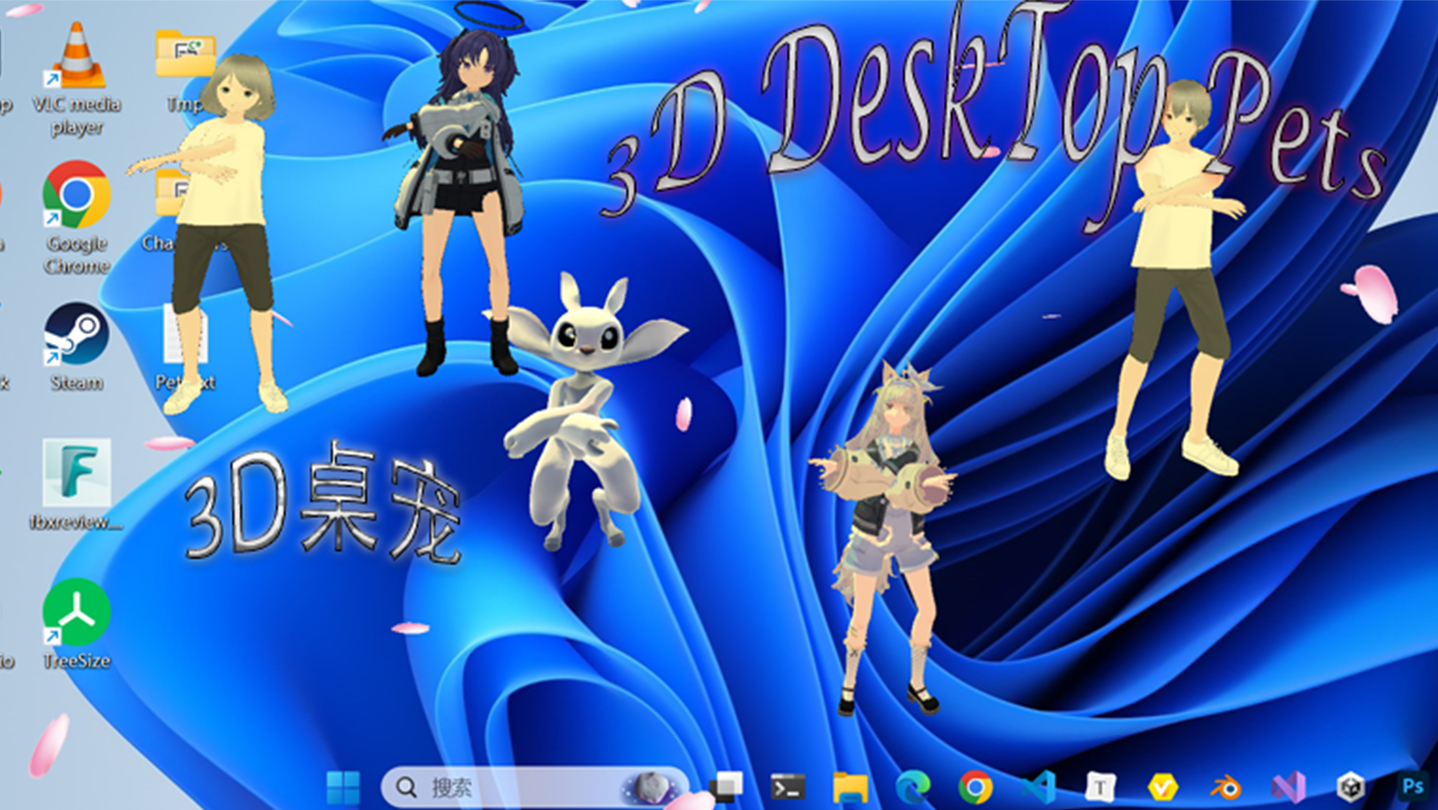Screen dimensions: 1438x810
Task: Open Unity from the taskbar
Action: click(x=1350, y=788)
